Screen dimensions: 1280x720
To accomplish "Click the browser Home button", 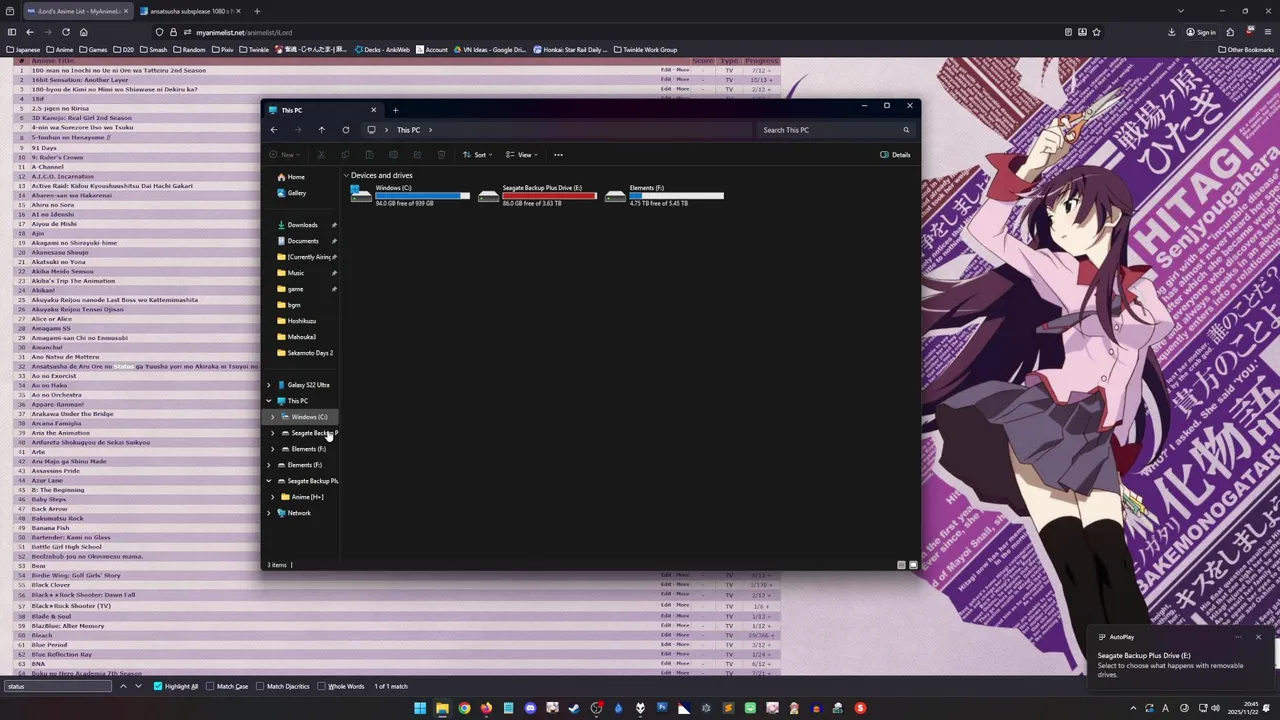I will coord(83,32).
